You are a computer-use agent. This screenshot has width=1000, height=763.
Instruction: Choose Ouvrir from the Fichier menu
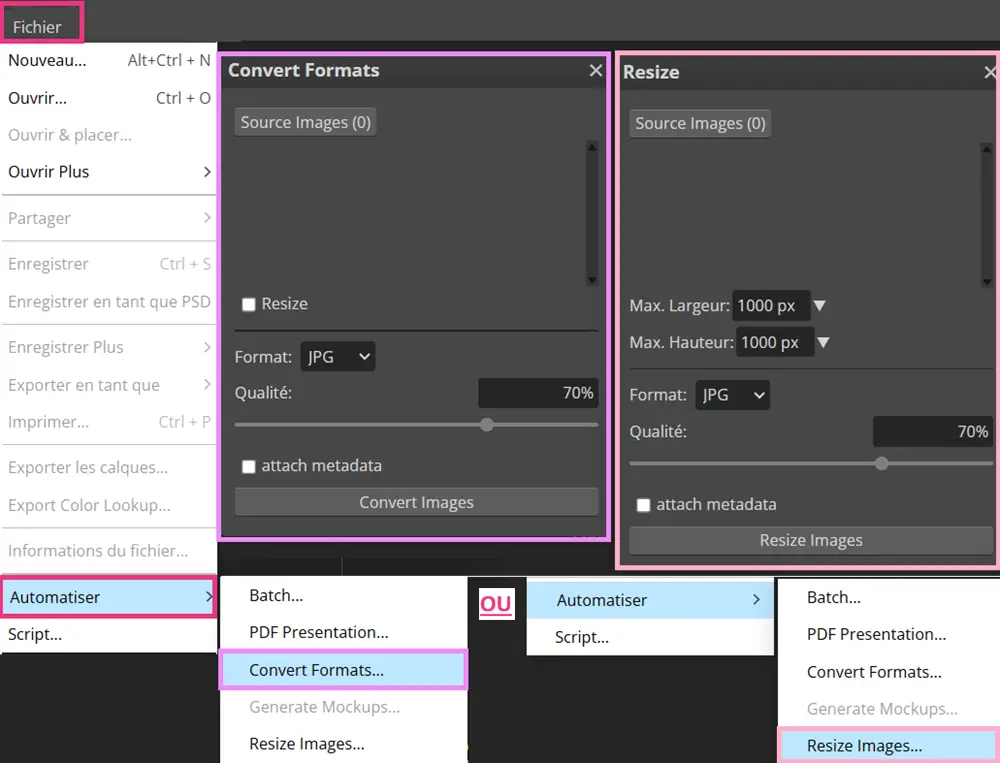pos(39,98)
